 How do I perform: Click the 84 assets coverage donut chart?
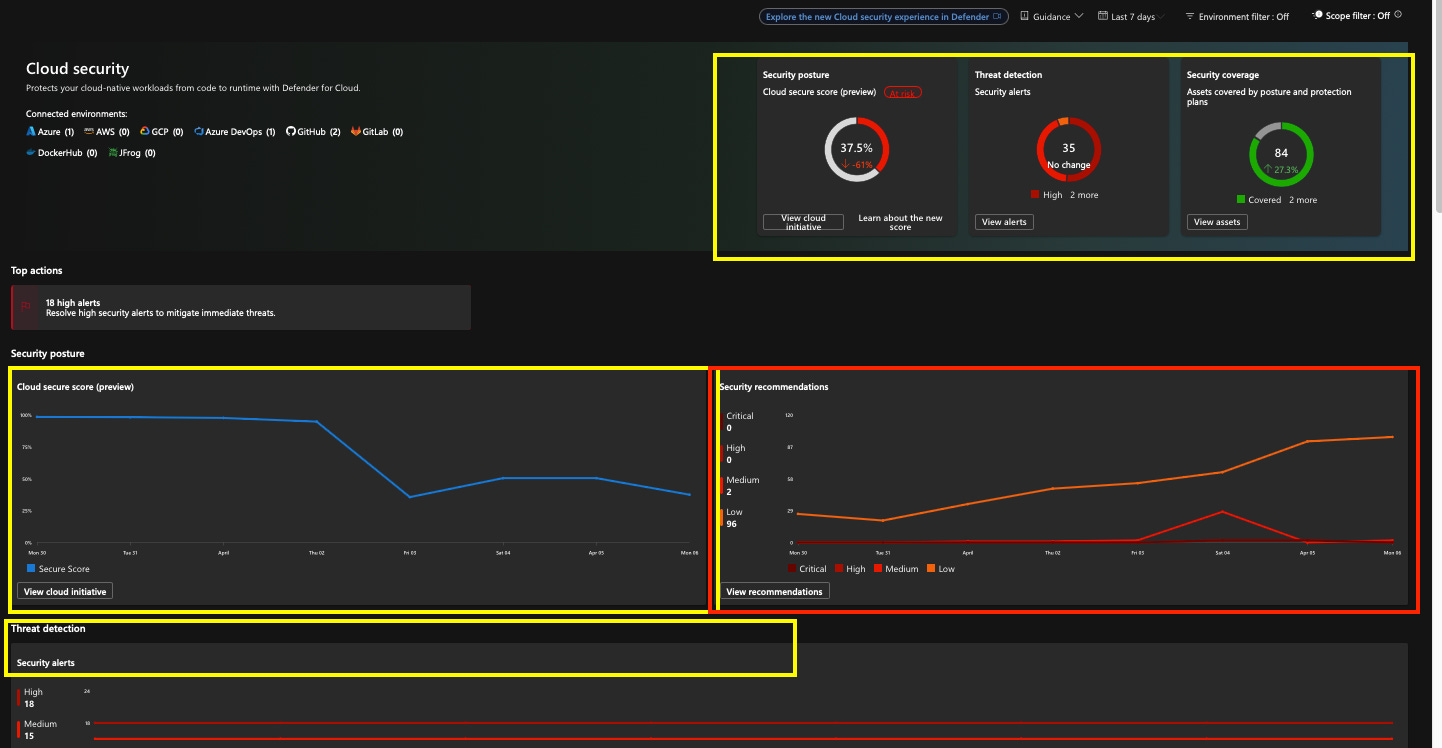click(1281, 154)
